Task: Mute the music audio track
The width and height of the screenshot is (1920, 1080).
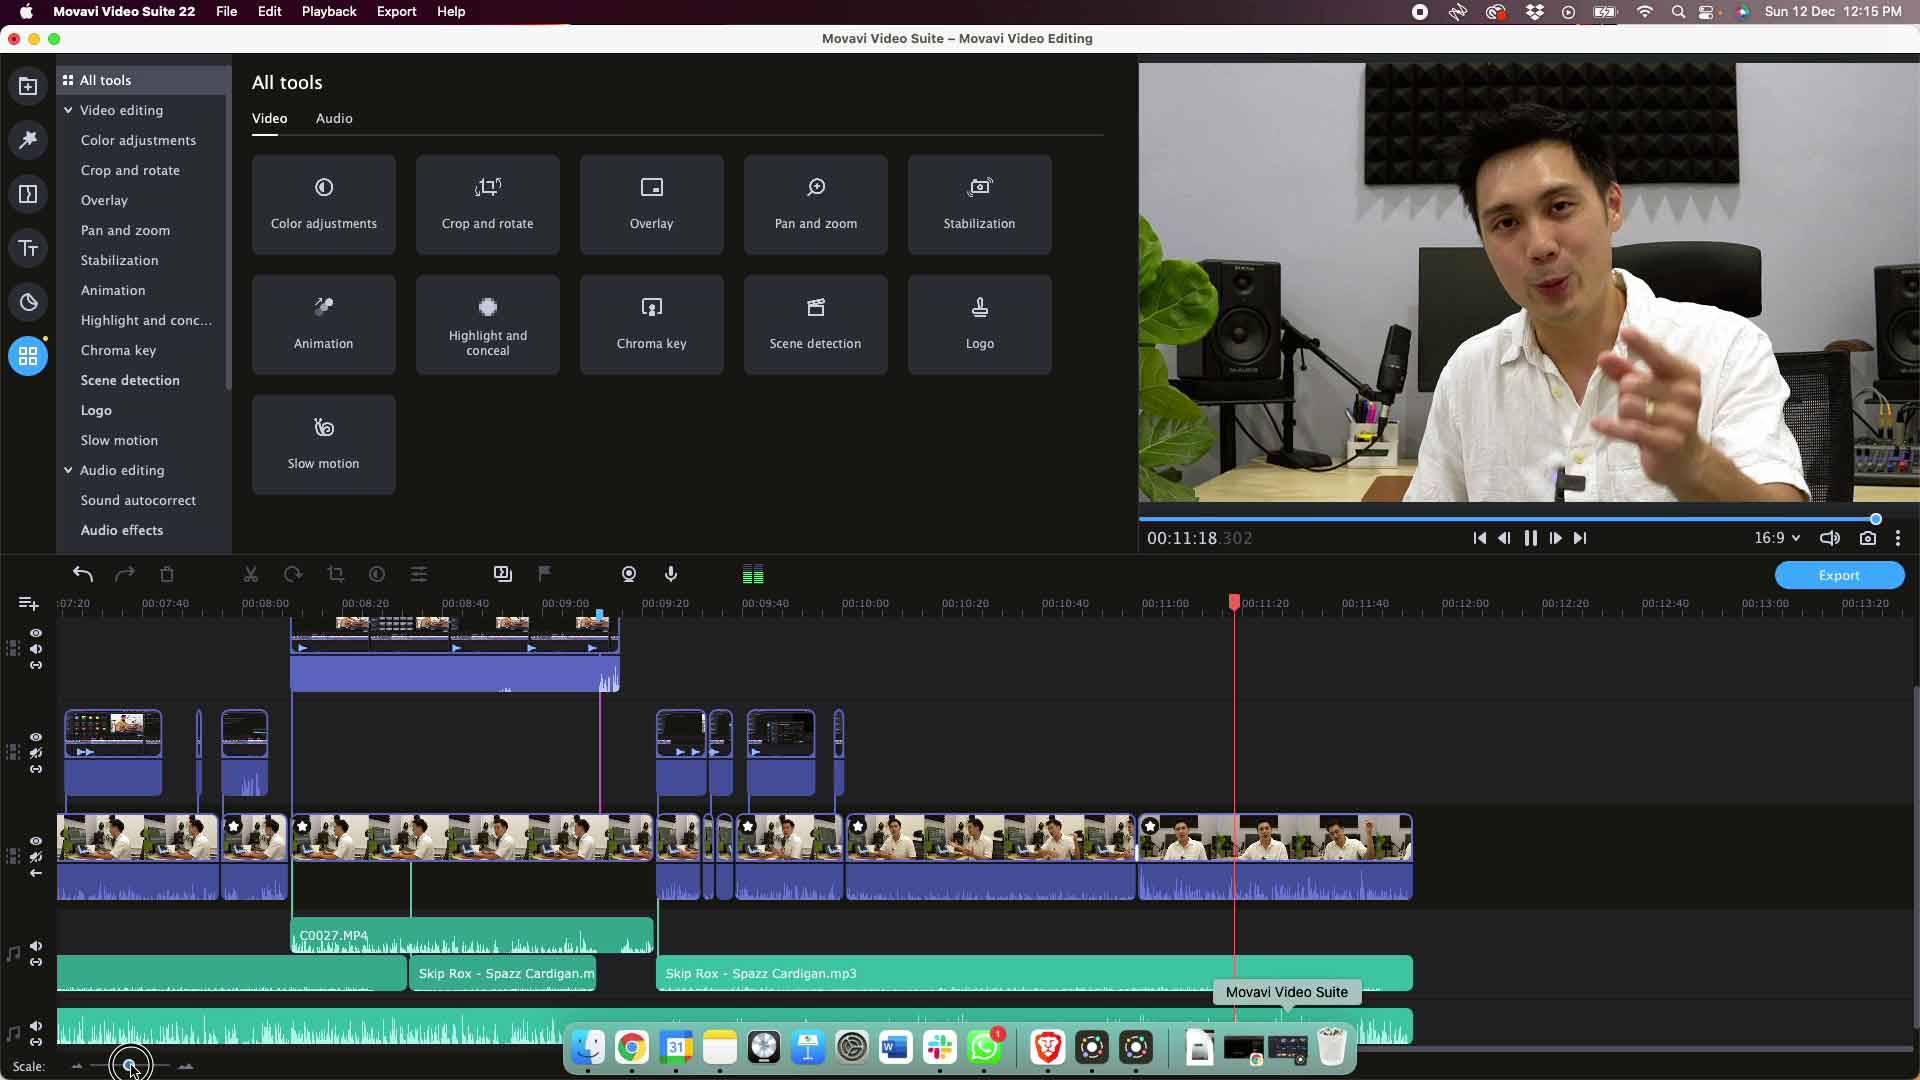Action: point(36,946)
